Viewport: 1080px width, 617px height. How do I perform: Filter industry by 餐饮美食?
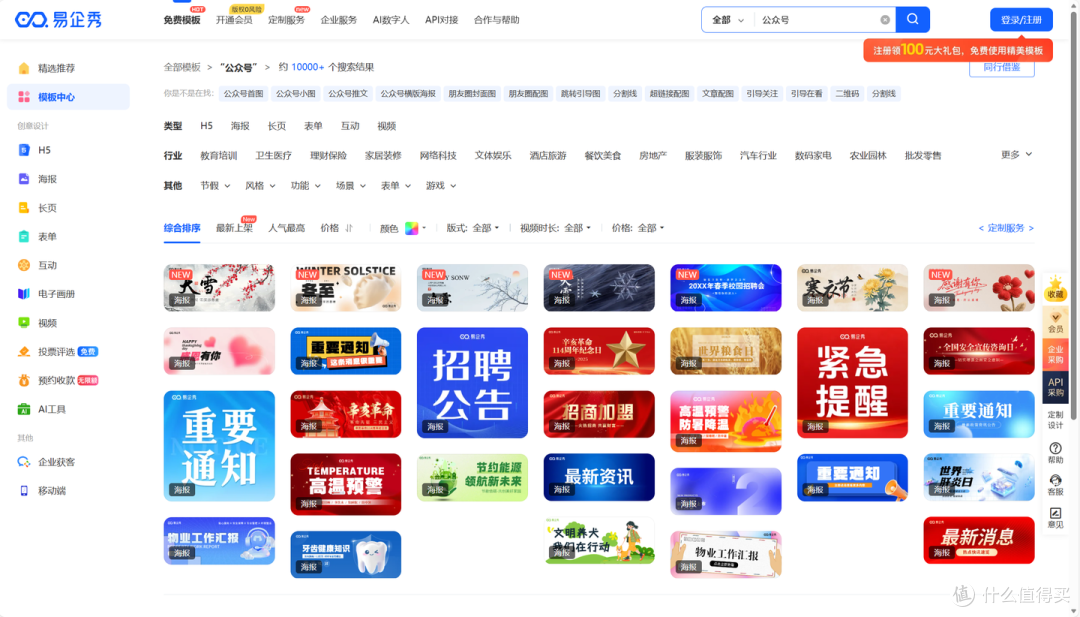click(x=603, y=156)
